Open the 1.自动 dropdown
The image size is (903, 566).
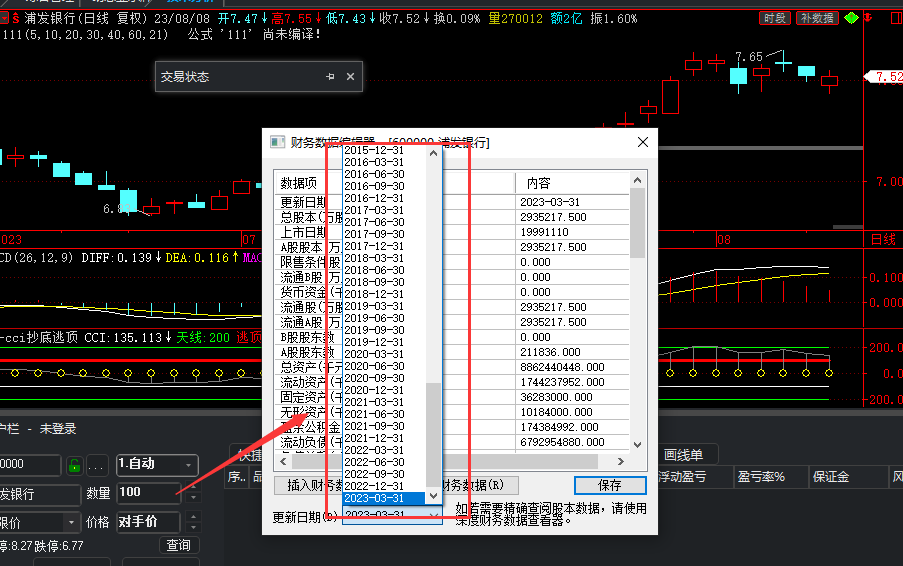188,465
